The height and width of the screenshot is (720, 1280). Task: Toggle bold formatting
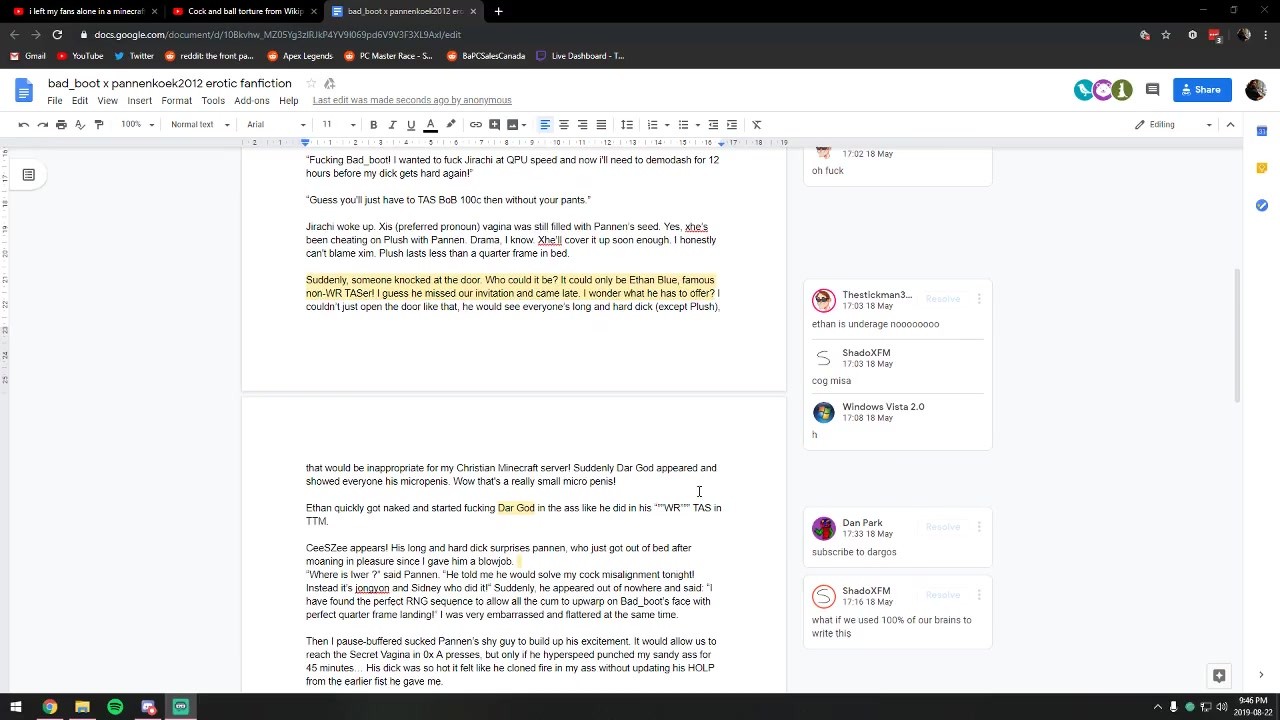373,125
